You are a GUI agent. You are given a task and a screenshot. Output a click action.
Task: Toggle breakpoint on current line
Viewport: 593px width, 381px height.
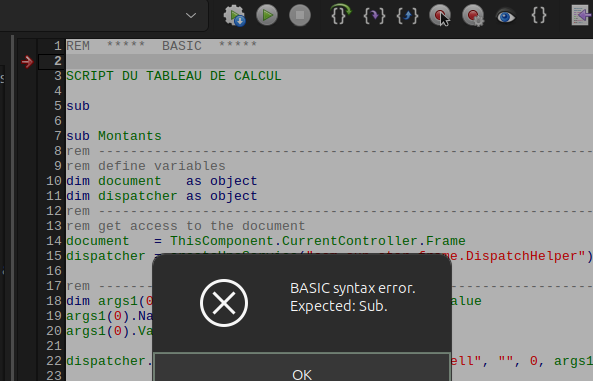pos(440,16)
